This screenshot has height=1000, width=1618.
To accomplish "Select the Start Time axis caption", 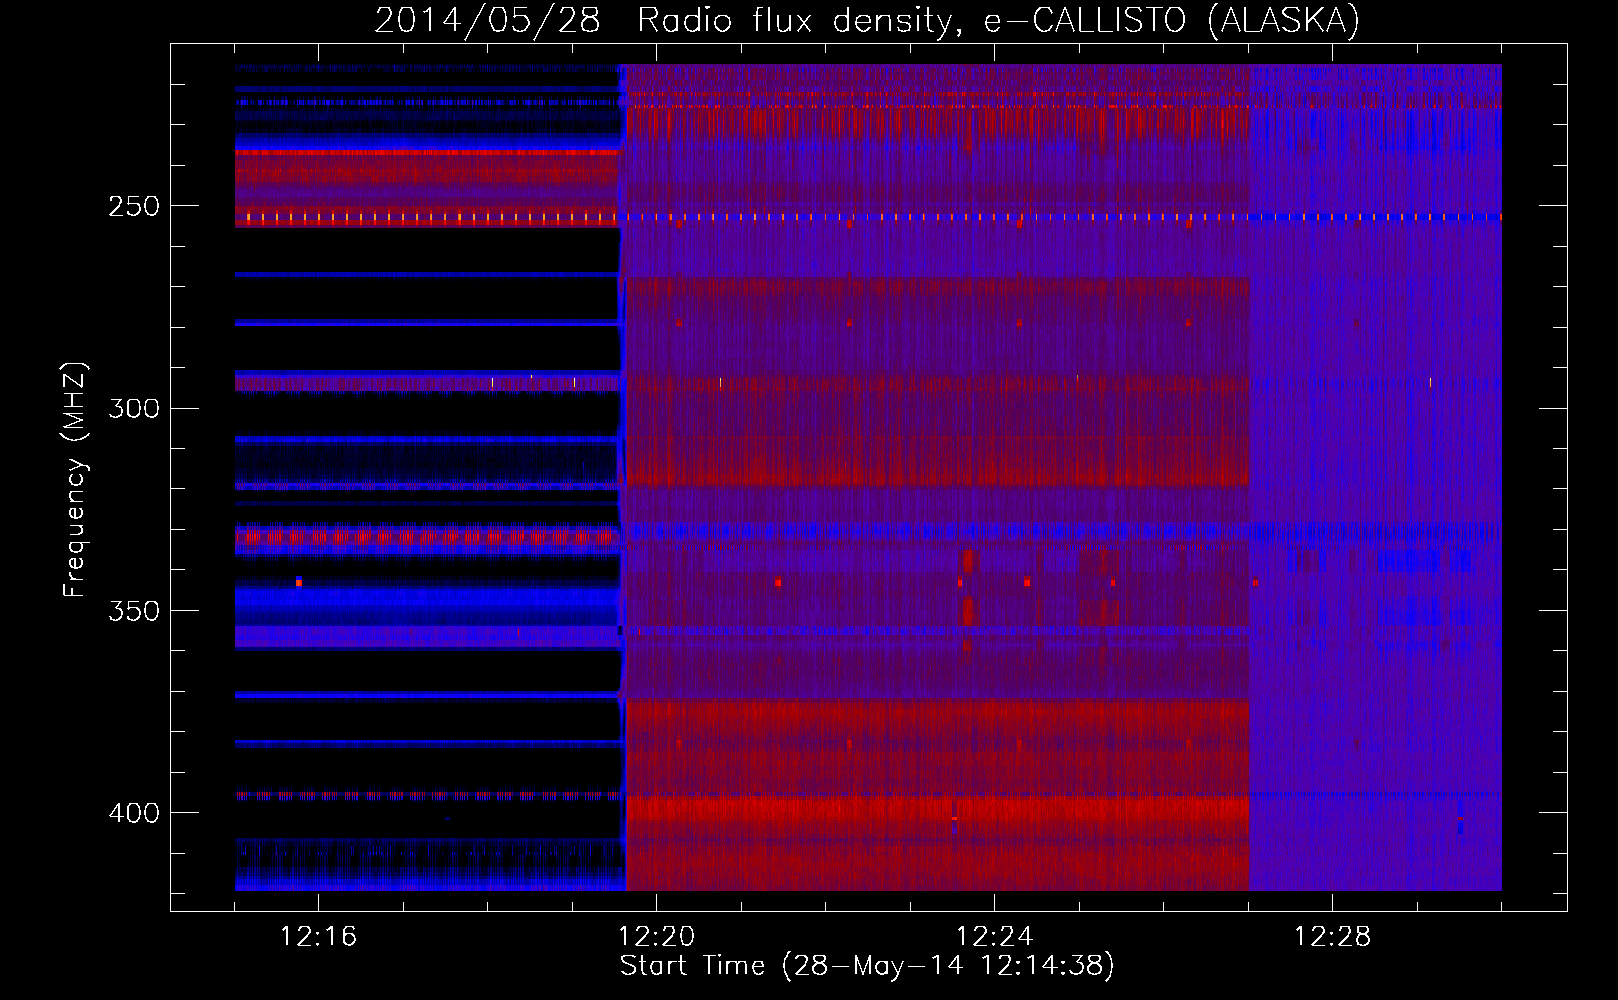I will 867,966.
